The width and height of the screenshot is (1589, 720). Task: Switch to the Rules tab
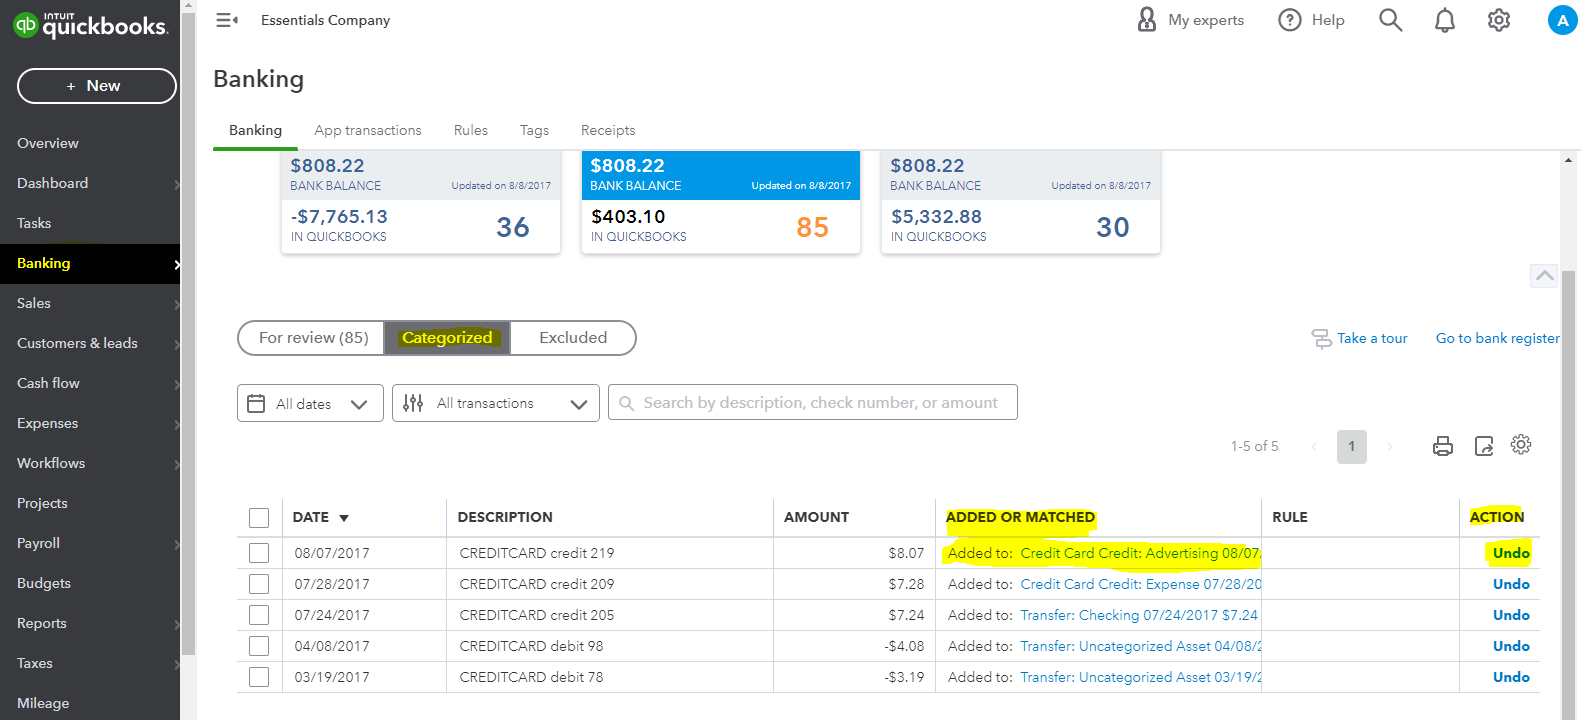471,130
